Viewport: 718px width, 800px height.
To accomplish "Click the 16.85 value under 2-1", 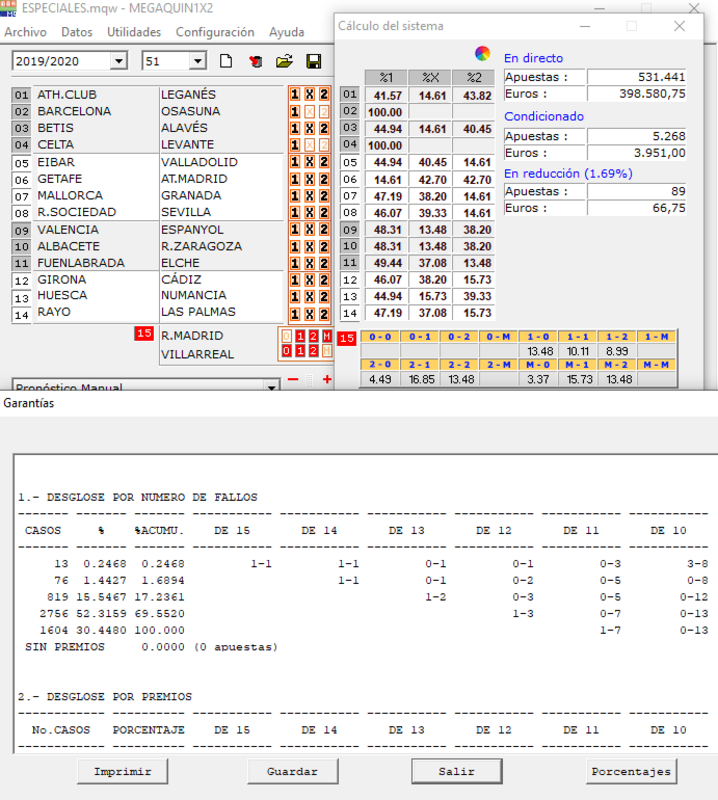I will [x=421, y=380].
